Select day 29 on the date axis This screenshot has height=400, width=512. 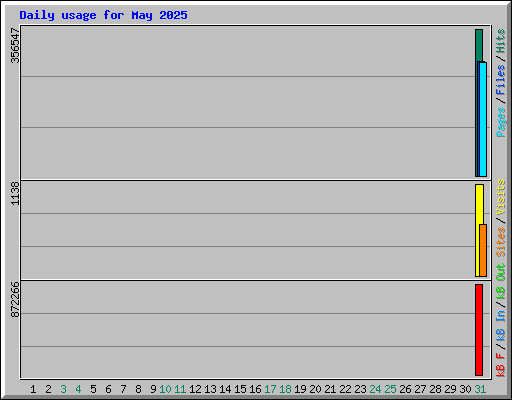450,389
